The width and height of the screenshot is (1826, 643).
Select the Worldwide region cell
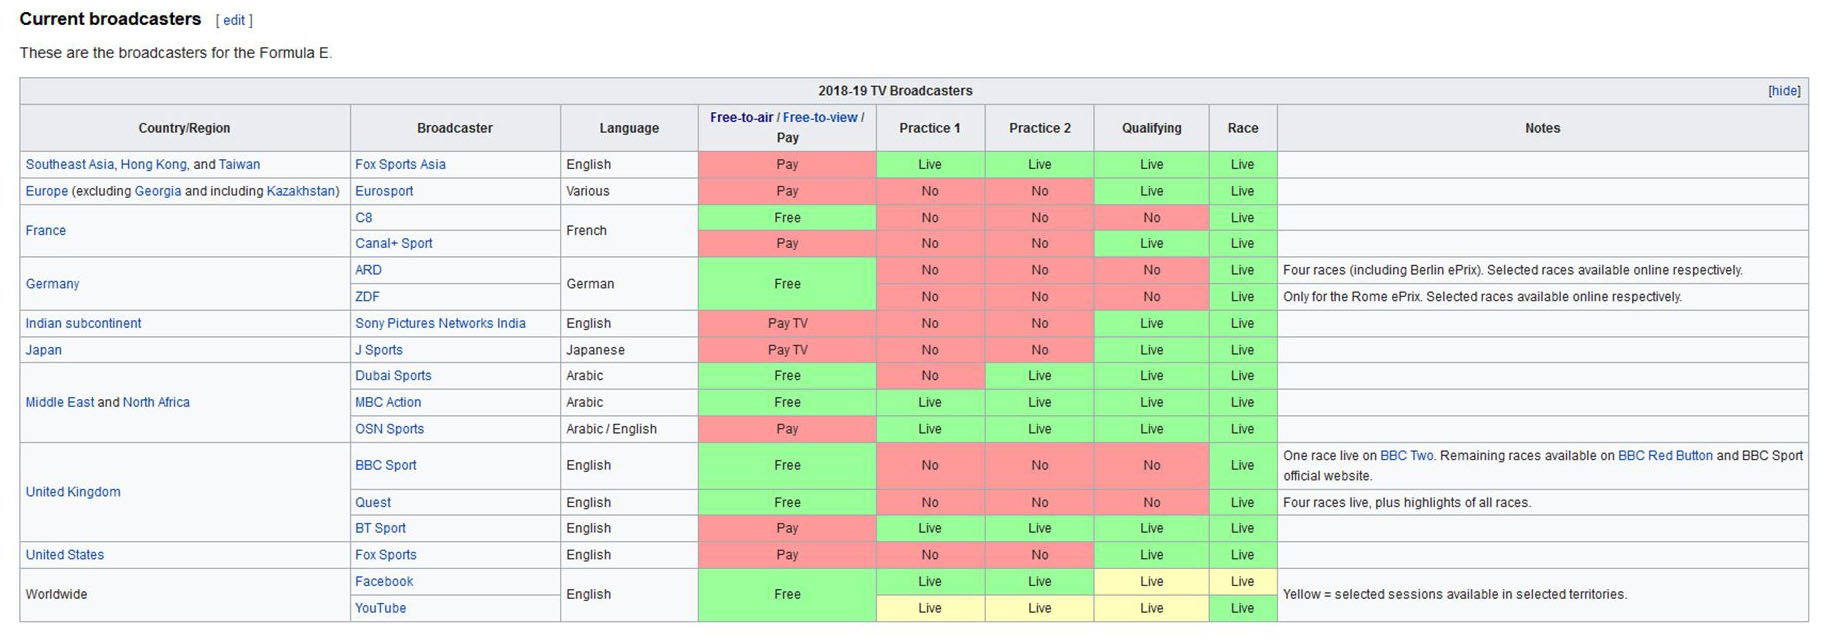pyautogui.click(x=184, y=595)
